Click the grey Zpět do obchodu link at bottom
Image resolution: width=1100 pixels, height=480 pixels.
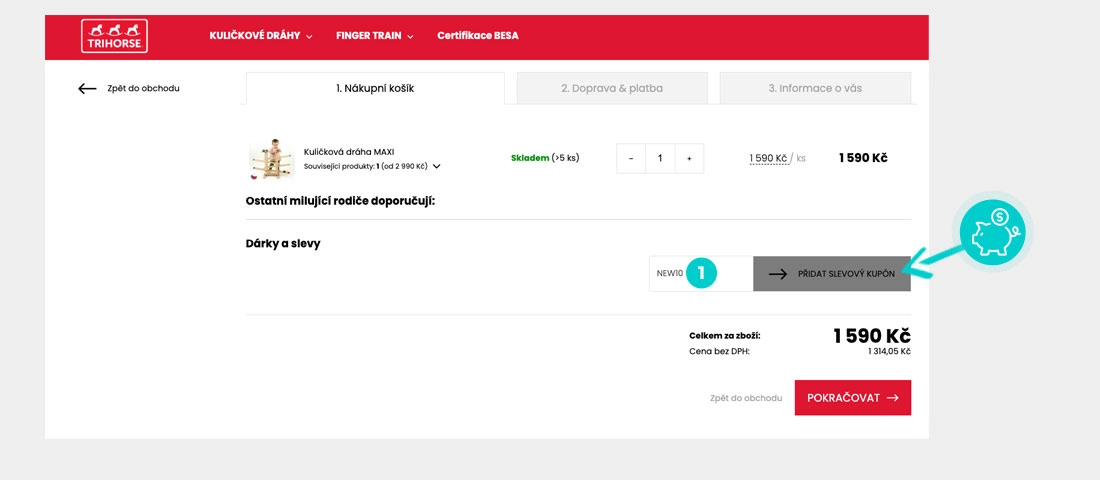pos(746,398)
